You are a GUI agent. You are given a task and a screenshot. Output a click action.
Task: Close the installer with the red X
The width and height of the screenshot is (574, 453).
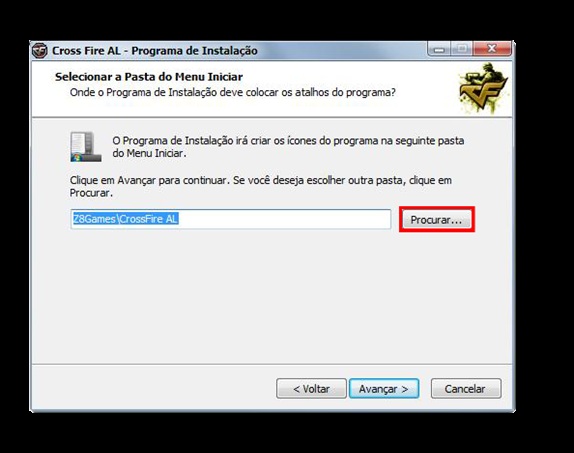click(492, 49)
